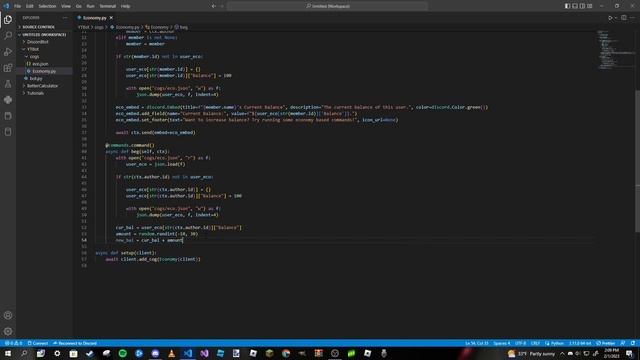The height and width of the screenshot is (360, 640).
Task: Open the Help menu
Action: click(x=125, y=6)
